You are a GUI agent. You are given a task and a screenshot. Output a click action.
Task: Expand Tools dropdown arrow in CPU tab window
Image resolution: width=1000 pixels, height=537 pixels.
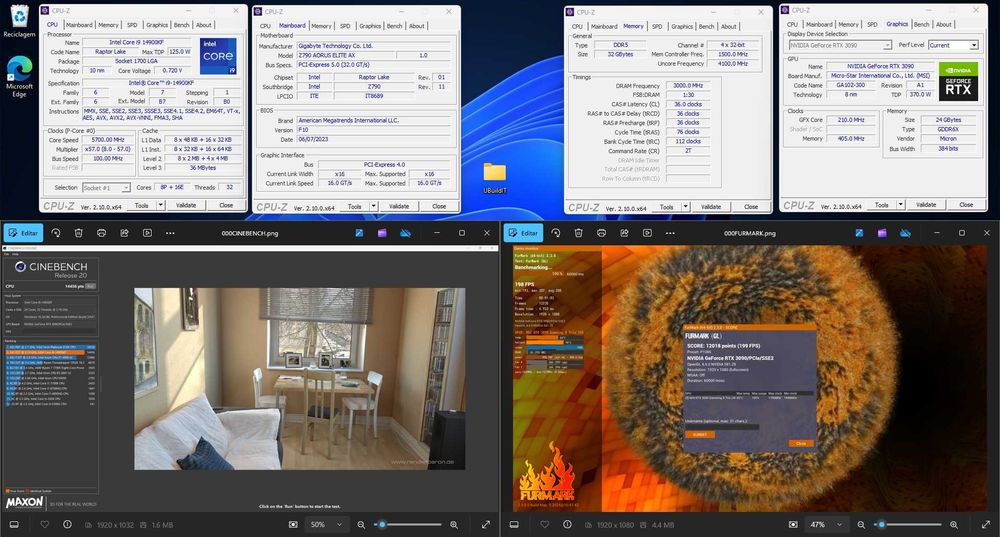pos(161,205)
